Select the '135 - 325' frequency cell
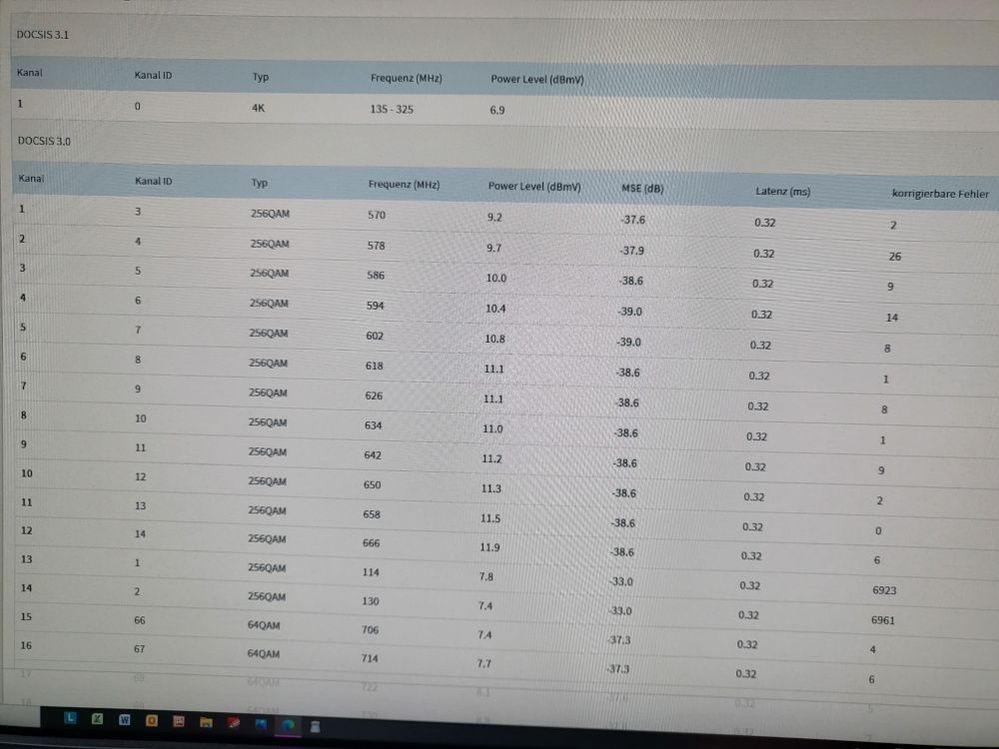The image size is (999, 749). (391, 109)
